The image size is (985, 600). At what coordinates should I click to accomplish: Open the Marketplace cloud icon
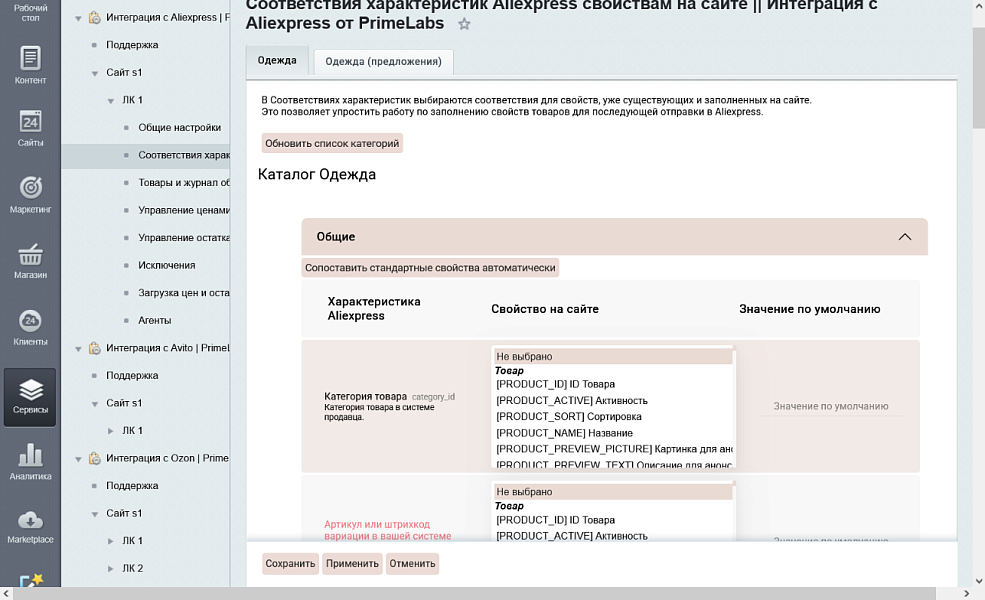click(x=30, y=526)
